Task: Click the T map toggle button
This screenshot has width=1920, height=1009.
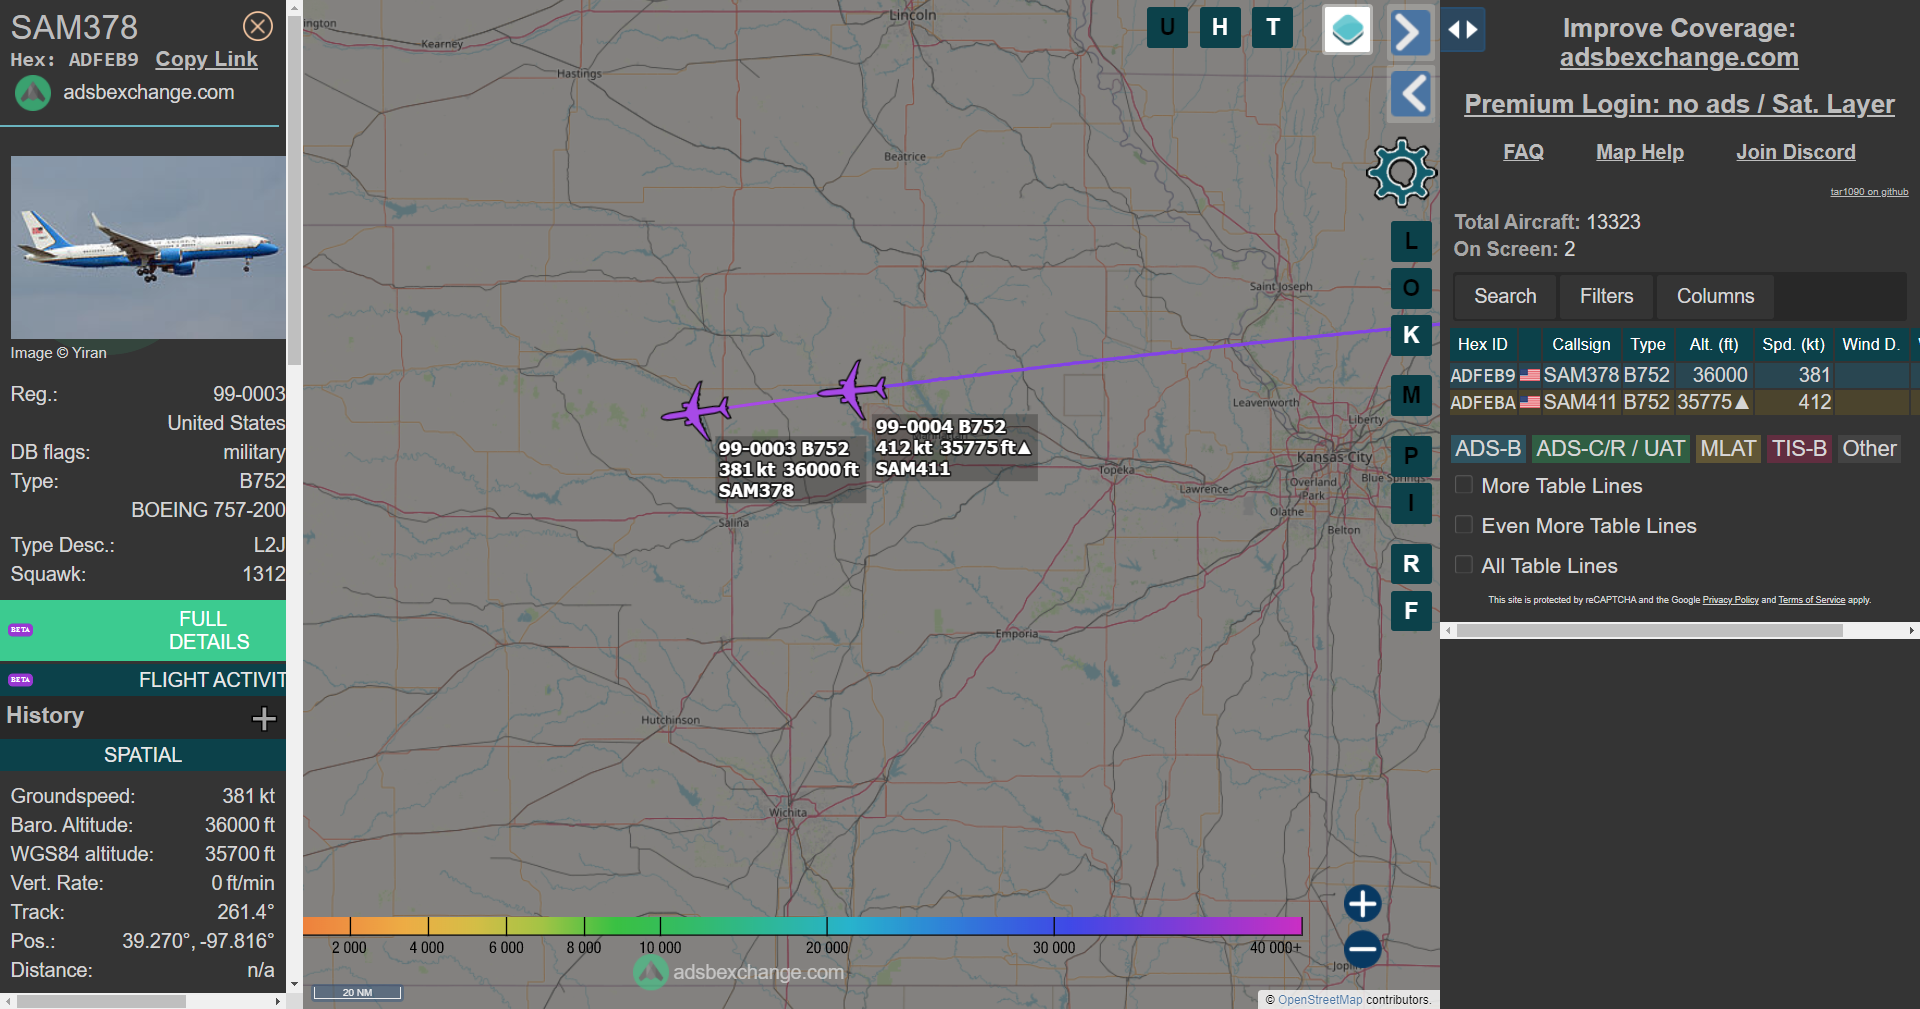Action: tap(1273, 27)
